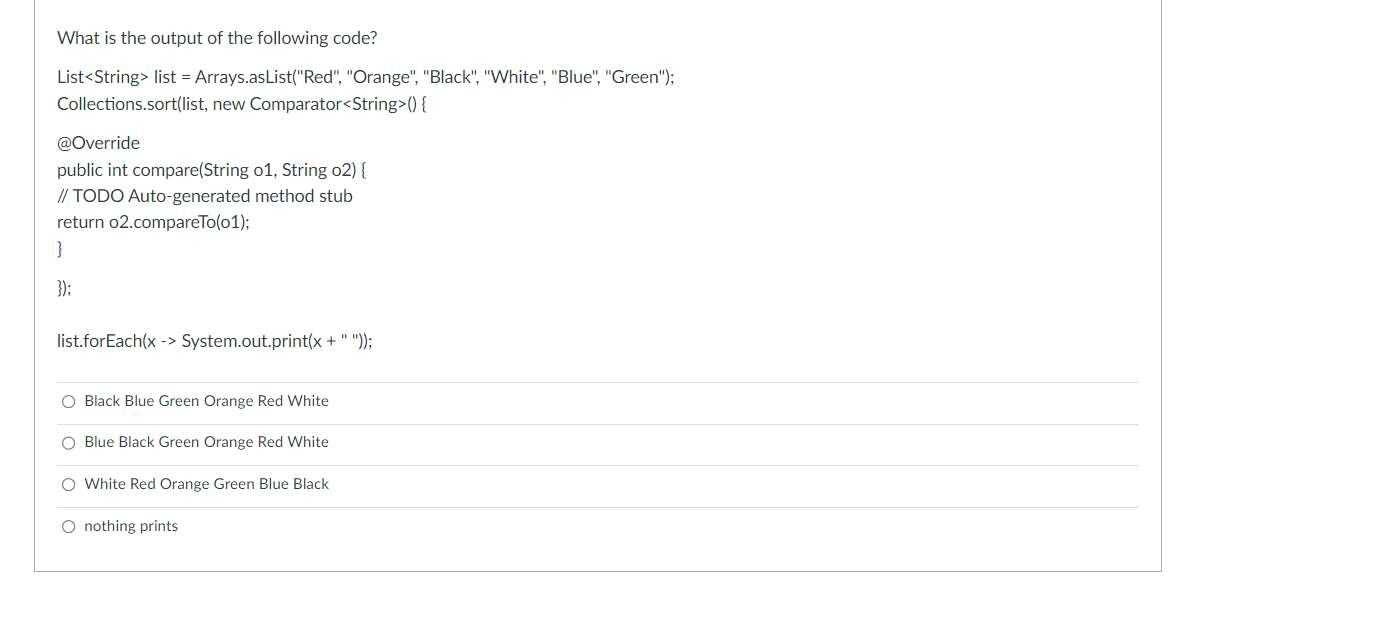Select the "Blue Black Green Orange Red White" radio button

click(x=68, y=442)
